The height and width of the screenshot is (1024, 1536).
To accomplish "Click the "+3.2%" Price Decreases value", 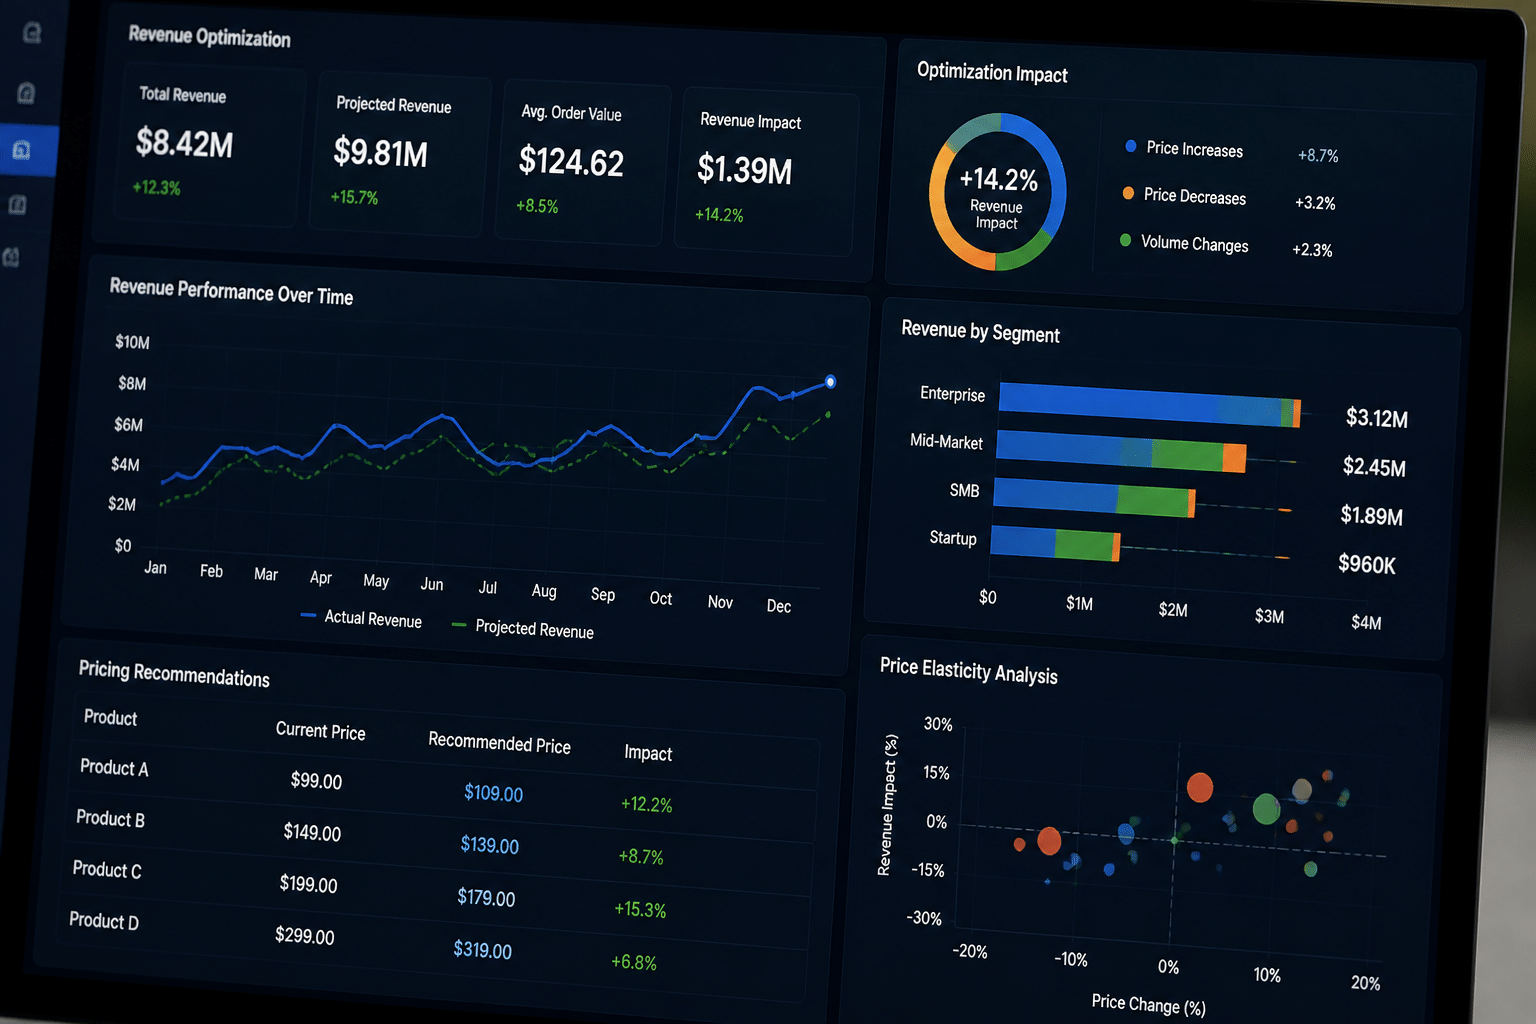I will click(1315, 203).
